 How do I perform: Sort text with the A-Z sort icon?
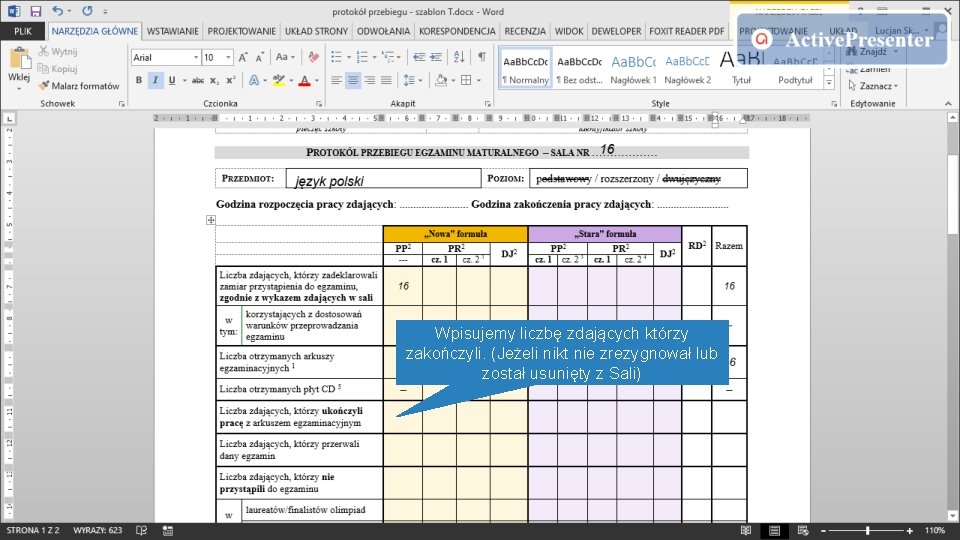459,58
